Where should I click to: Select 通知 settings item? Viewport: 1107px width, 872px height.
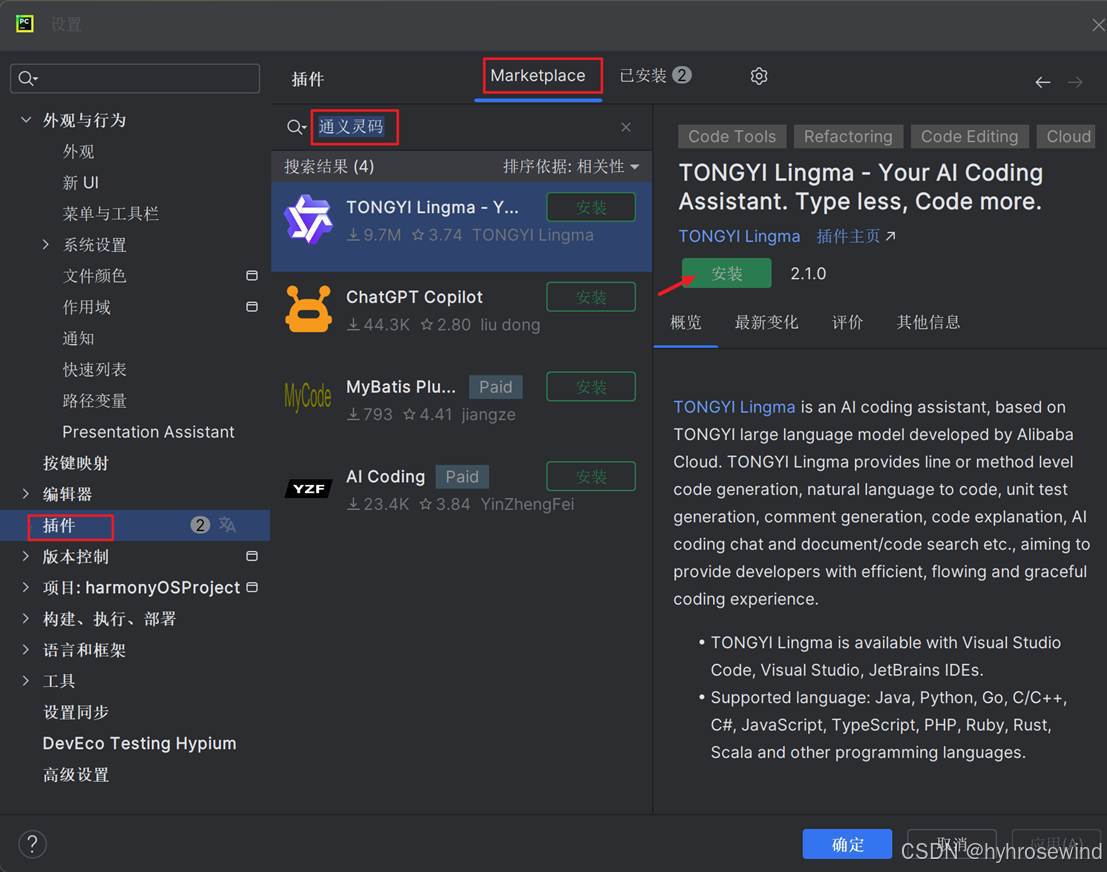click(78, 338)
